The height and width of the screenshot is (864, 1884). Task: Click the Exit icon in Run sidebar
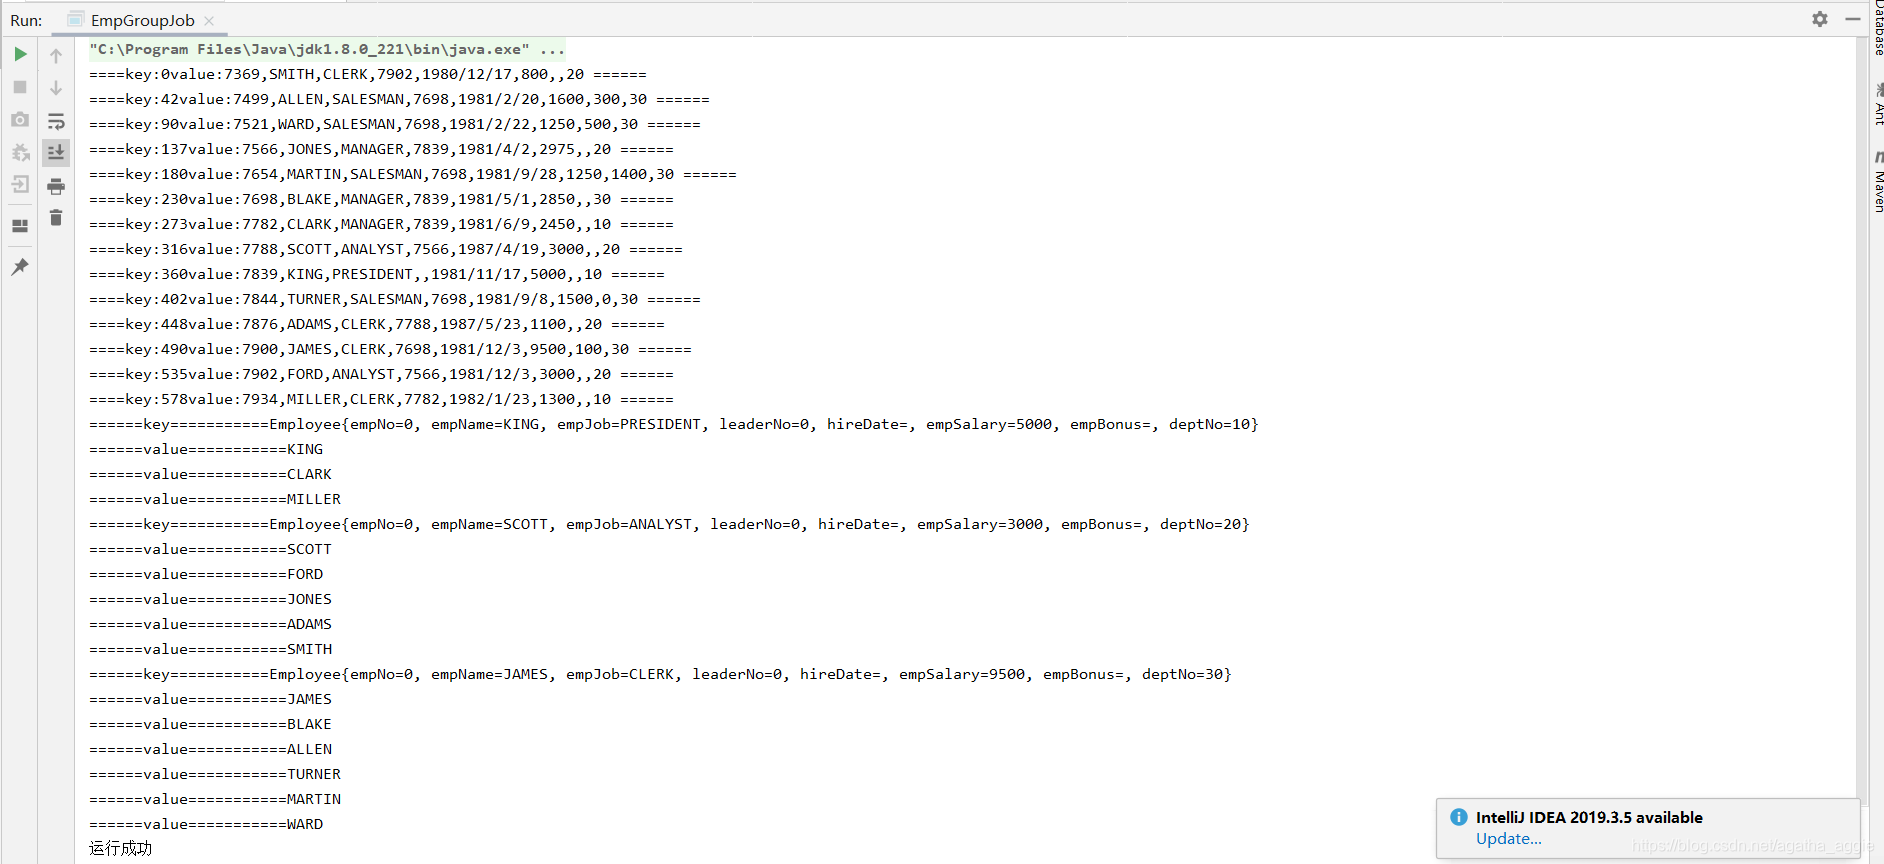20,184
